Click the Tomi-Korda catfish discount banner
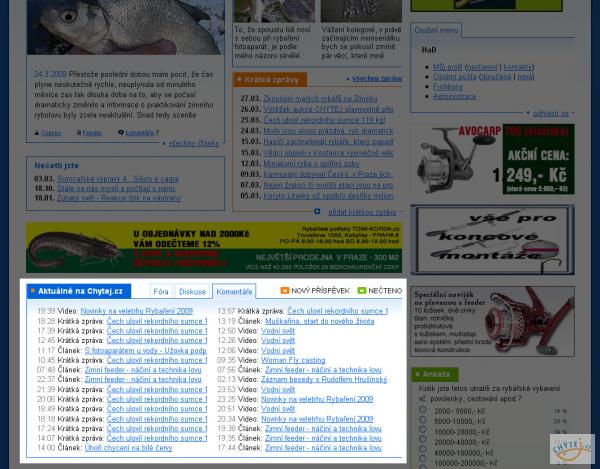 pos(214,247)
